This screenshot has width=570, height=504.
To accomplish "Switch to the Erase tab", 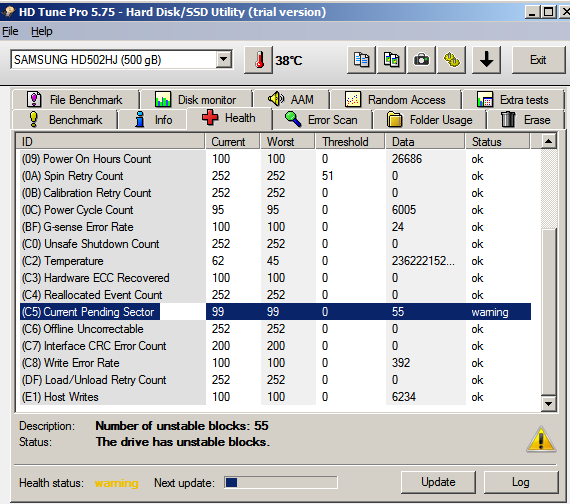I will click(526, 120).
